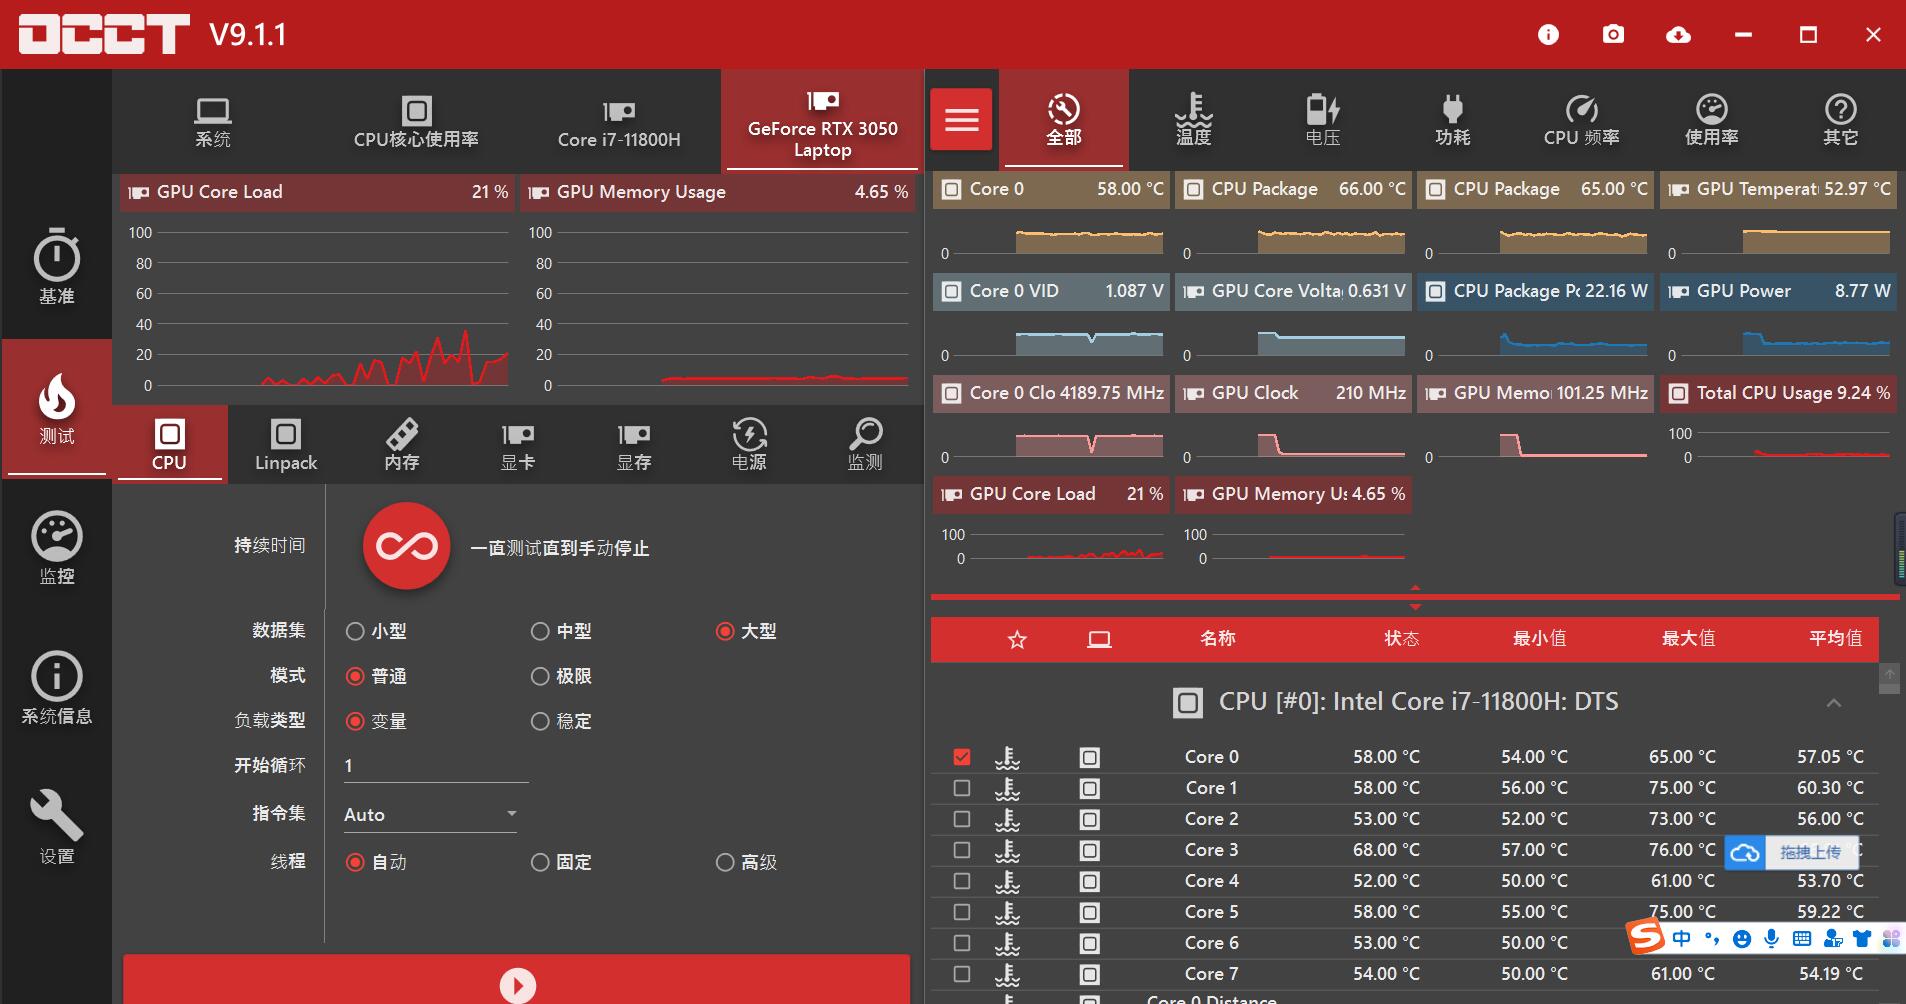
Task: Switch to 系统 tab
Action: (x=213, y=123)
